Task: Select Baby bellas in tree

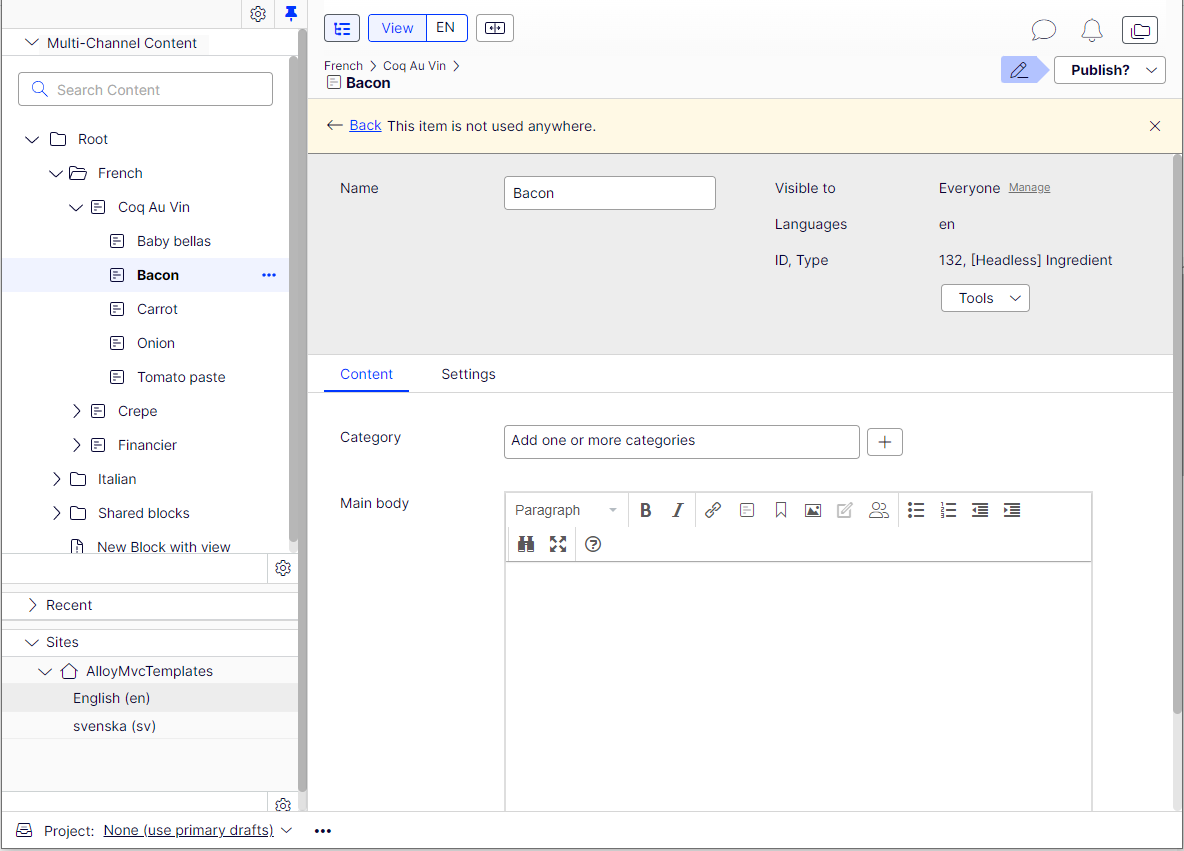Action: tap(174, 241)
